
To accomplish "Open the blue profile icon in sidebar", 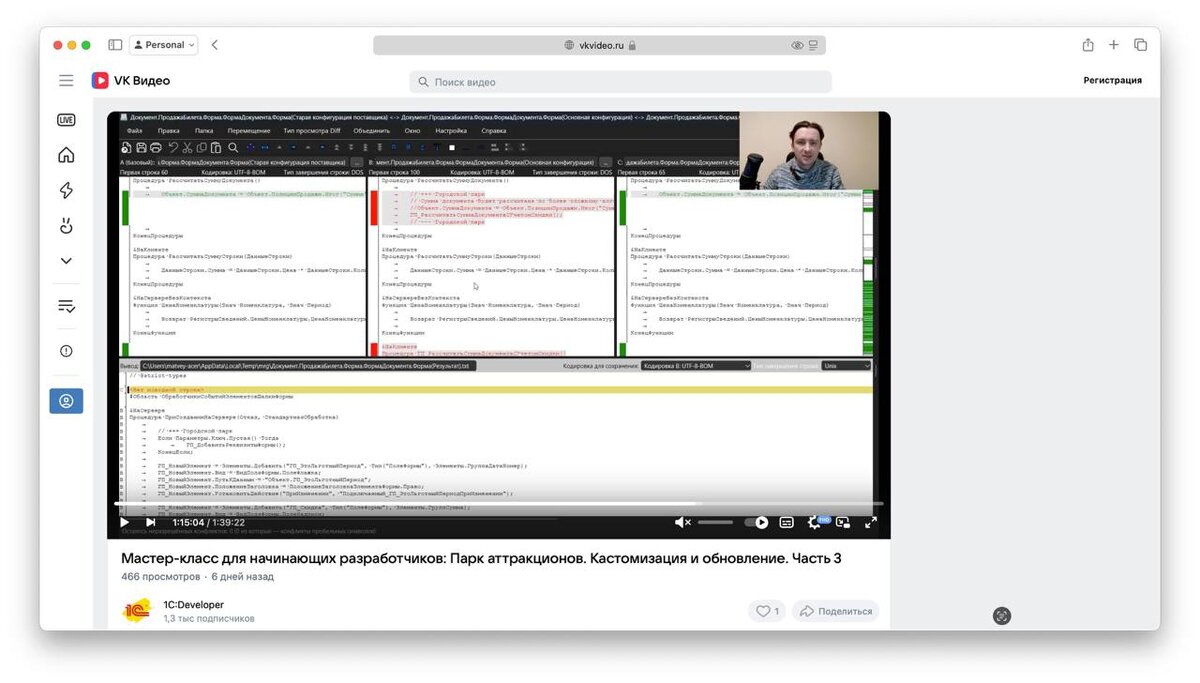I will coord(66,401).
